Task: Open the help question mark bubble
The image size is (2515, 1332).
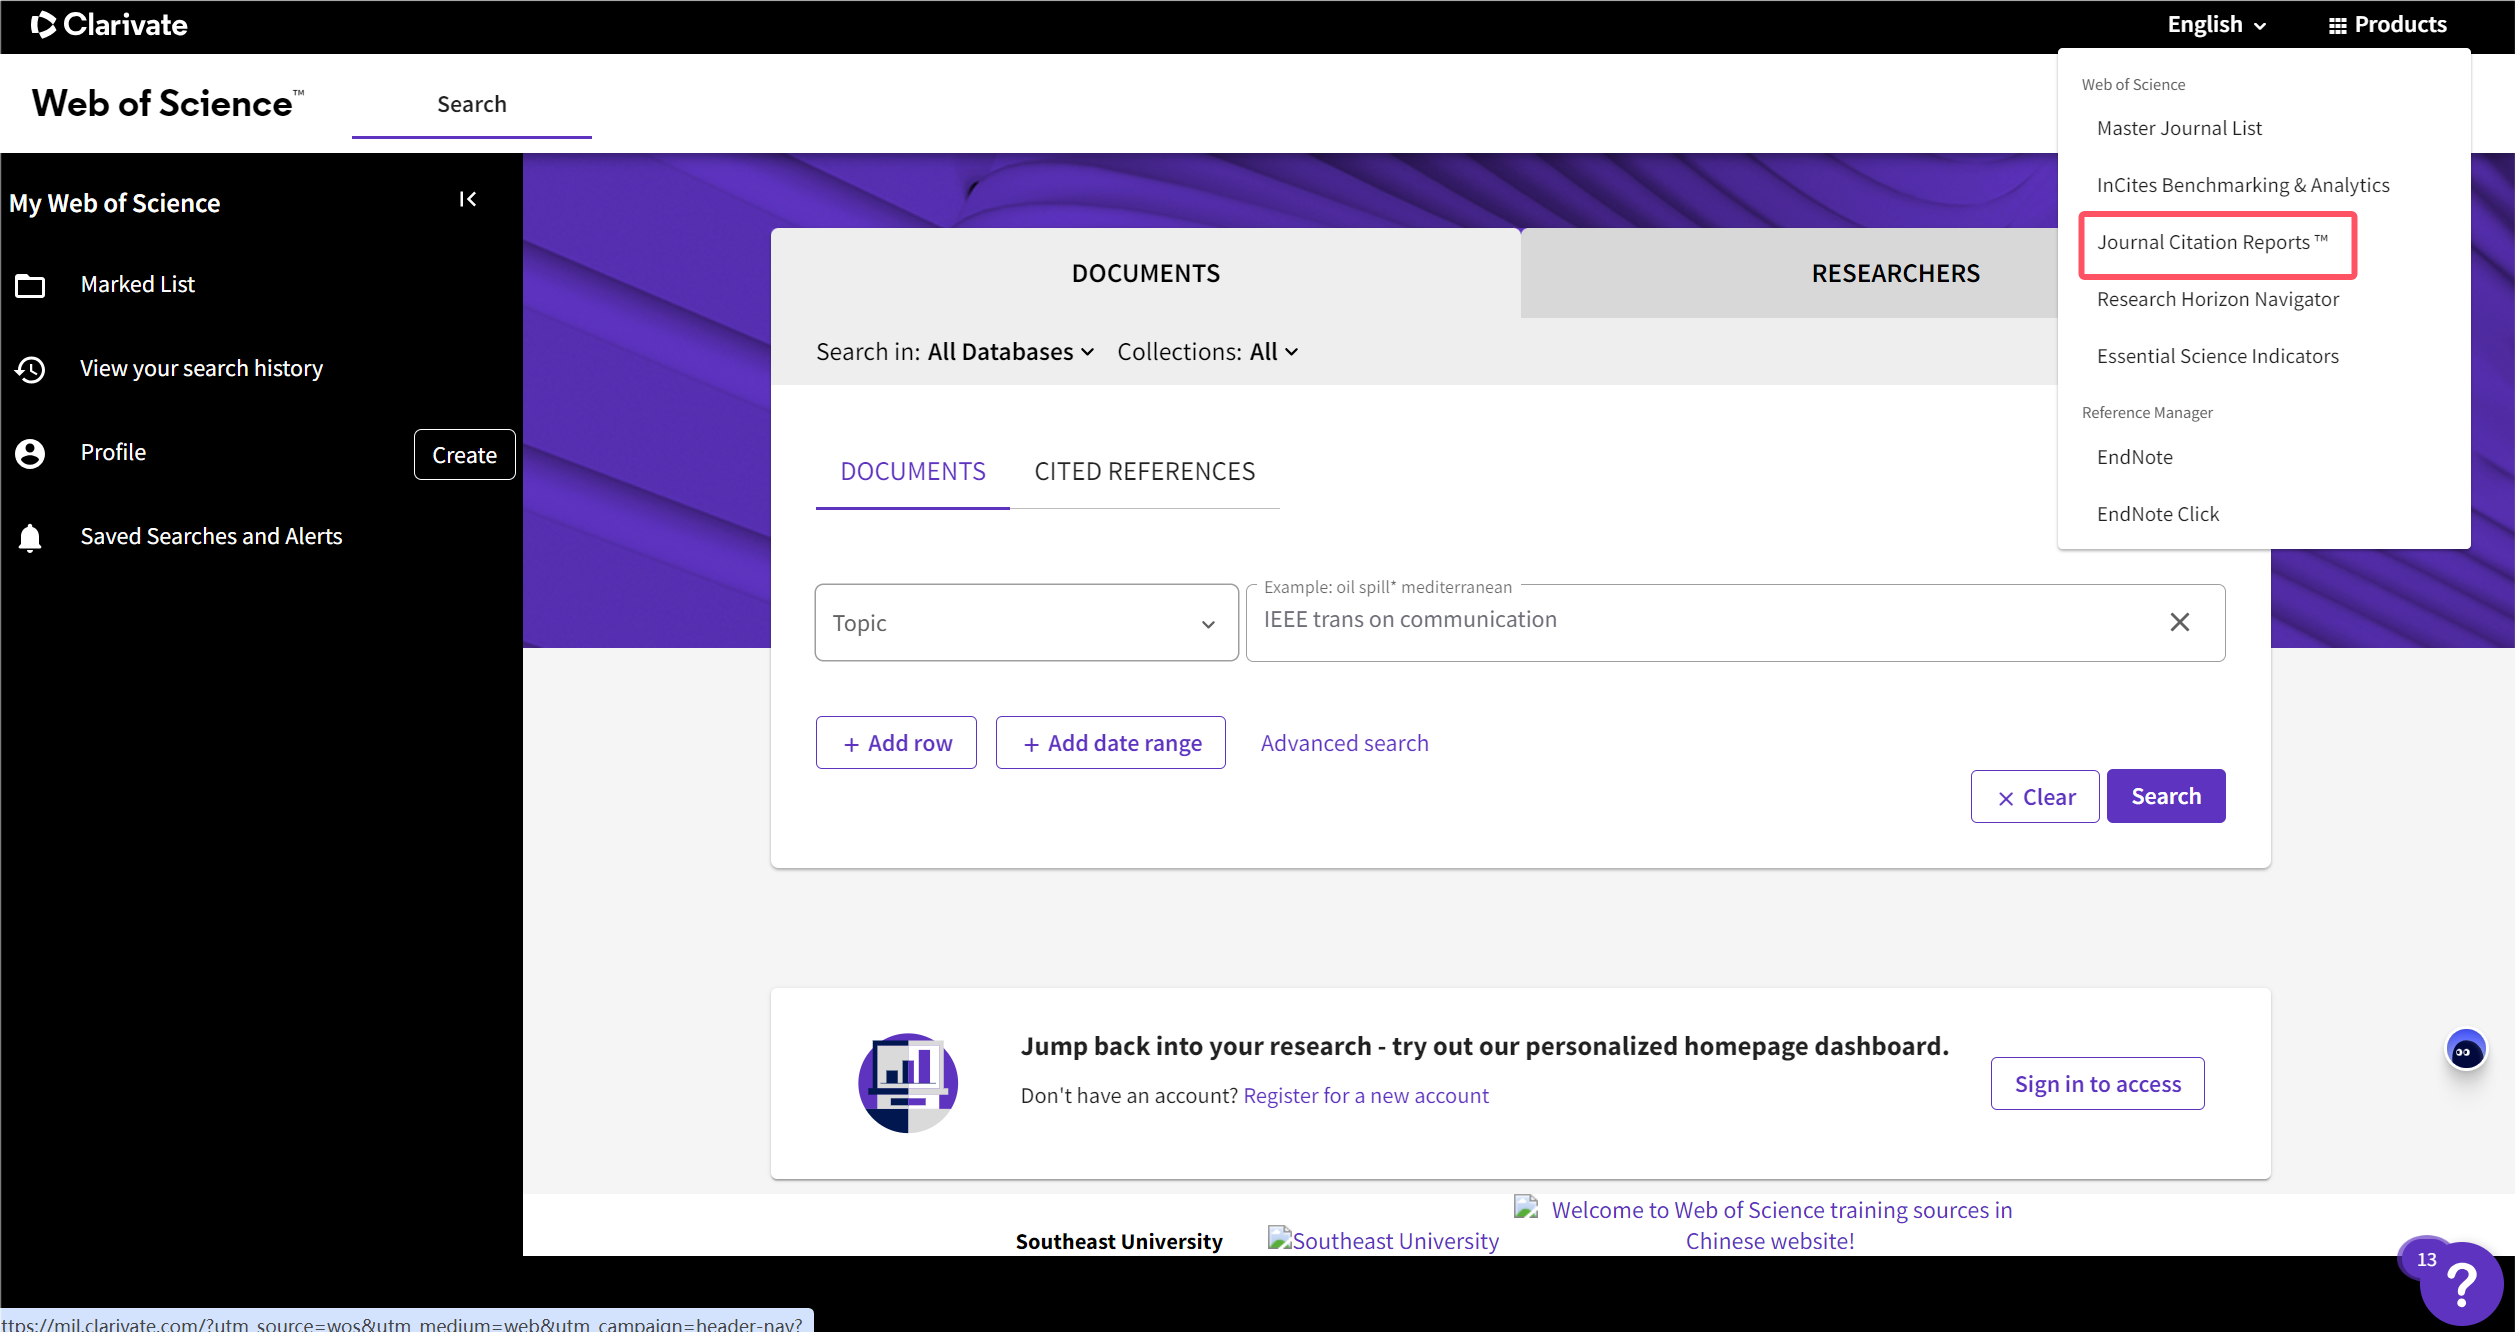Action: (2461, 1283)
